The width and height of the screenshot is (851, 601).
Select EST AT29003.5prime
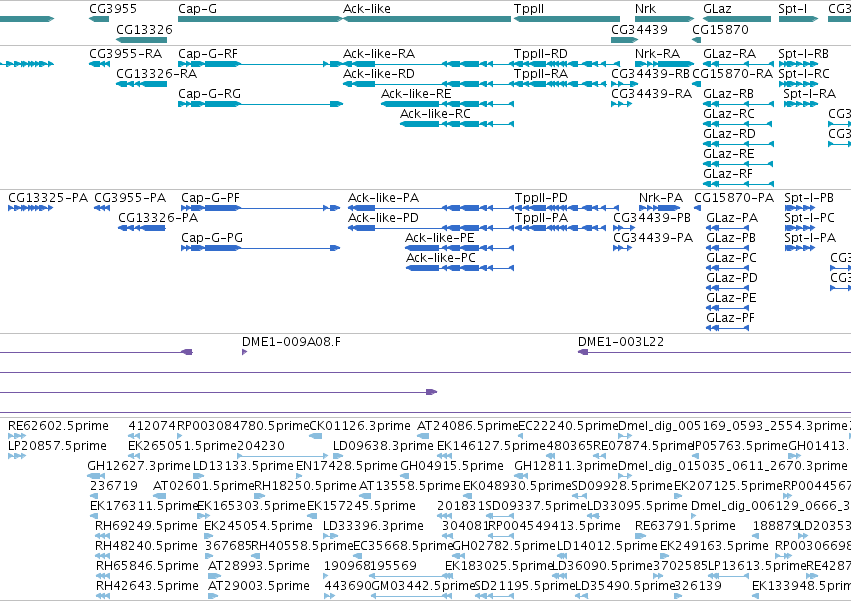(259, 586)
